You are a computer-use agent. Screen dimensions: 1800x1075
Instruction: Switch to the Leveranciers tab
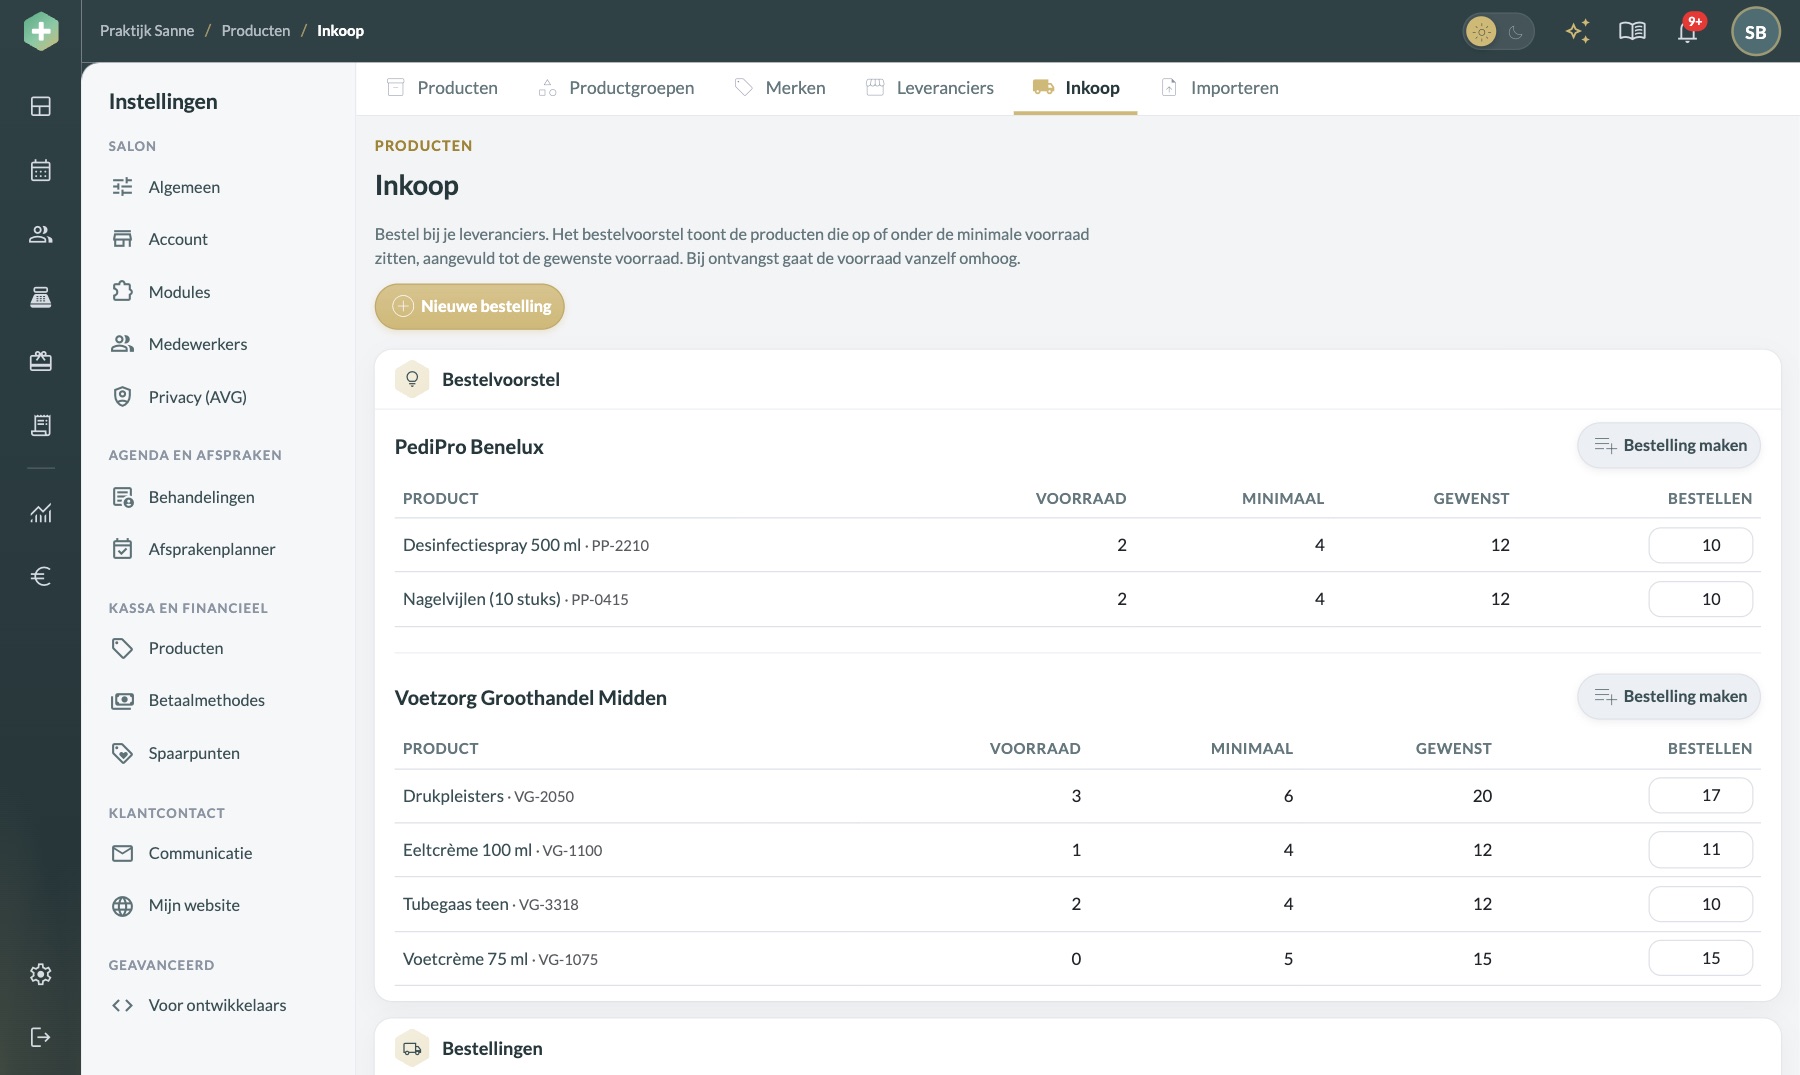point(930,88)
